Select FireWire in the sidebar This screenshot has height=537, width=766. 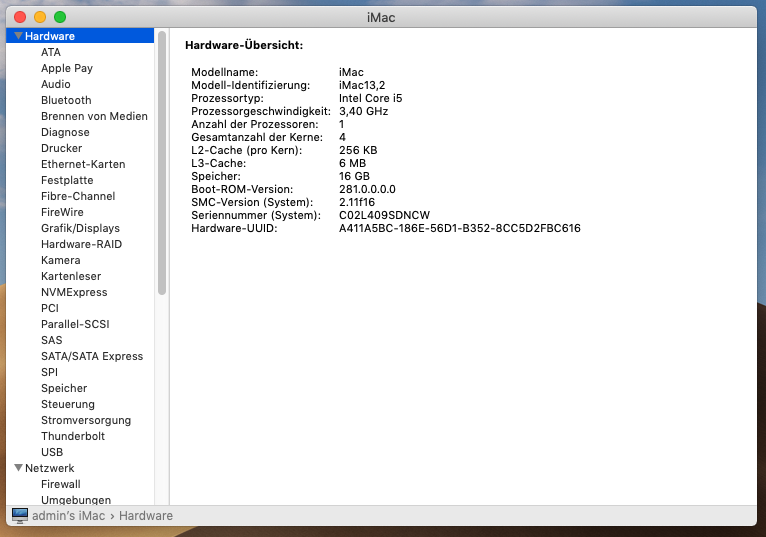click(x=62, y=212)
